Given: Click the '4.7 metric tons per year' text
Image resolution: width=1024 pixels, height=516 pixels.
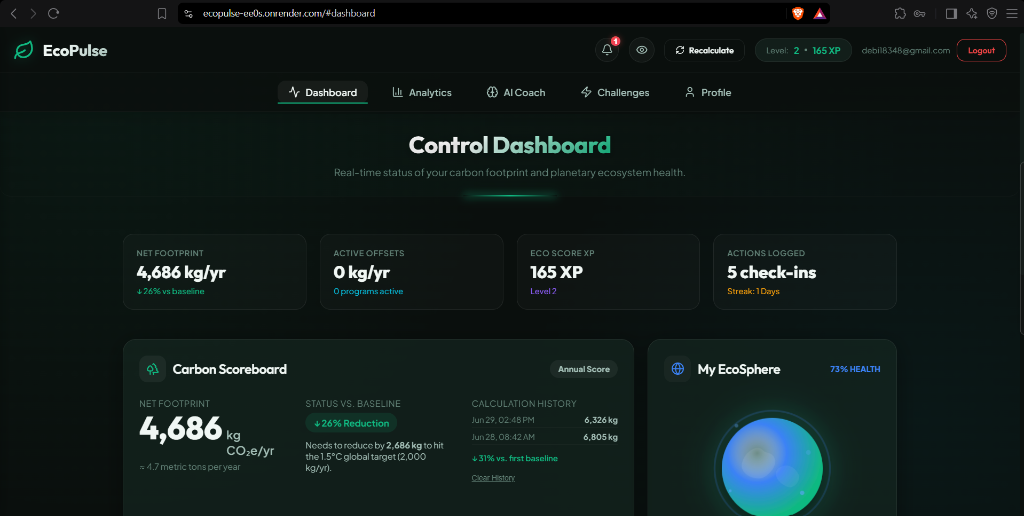Looking at the screenshot, I should click(x=190, y=467).
